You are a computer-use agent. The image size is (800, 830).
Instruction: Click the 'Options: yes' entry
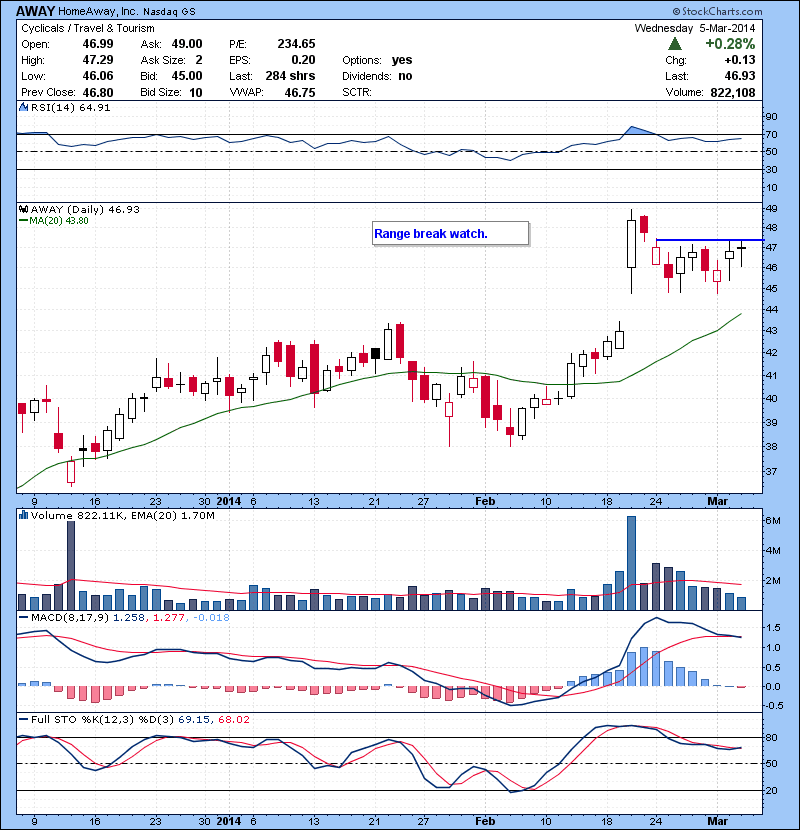377,60
